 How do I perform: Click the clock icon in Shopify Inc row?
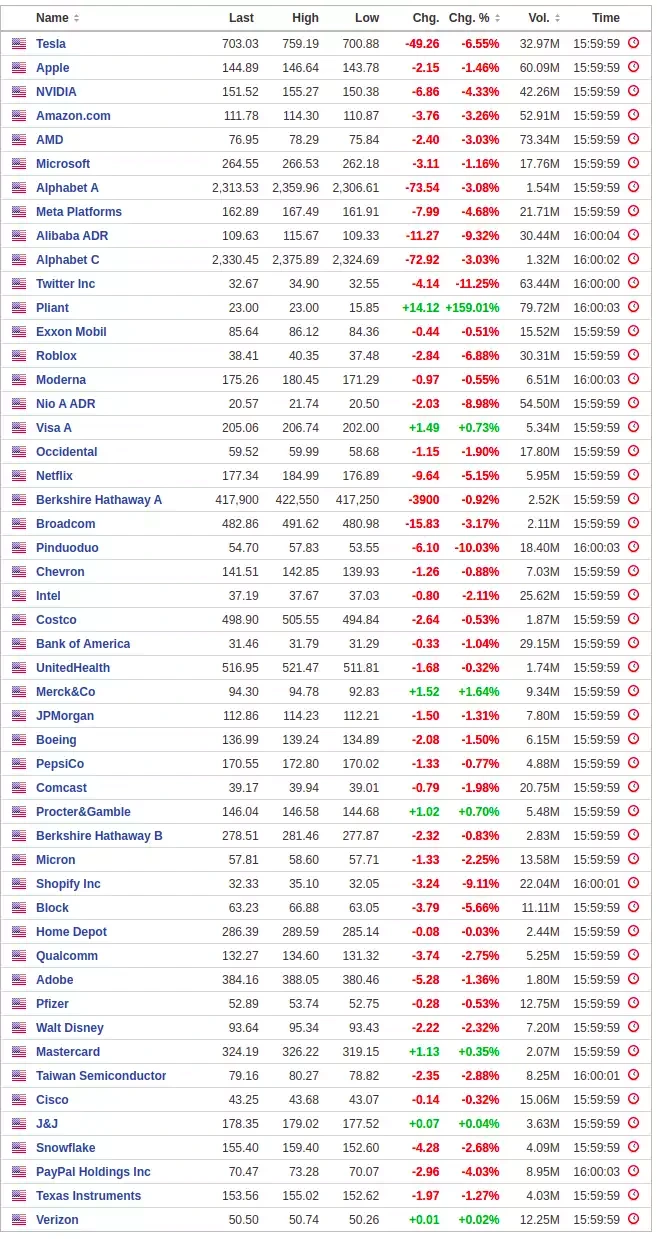pyautogui.click(x=633, y=883)
